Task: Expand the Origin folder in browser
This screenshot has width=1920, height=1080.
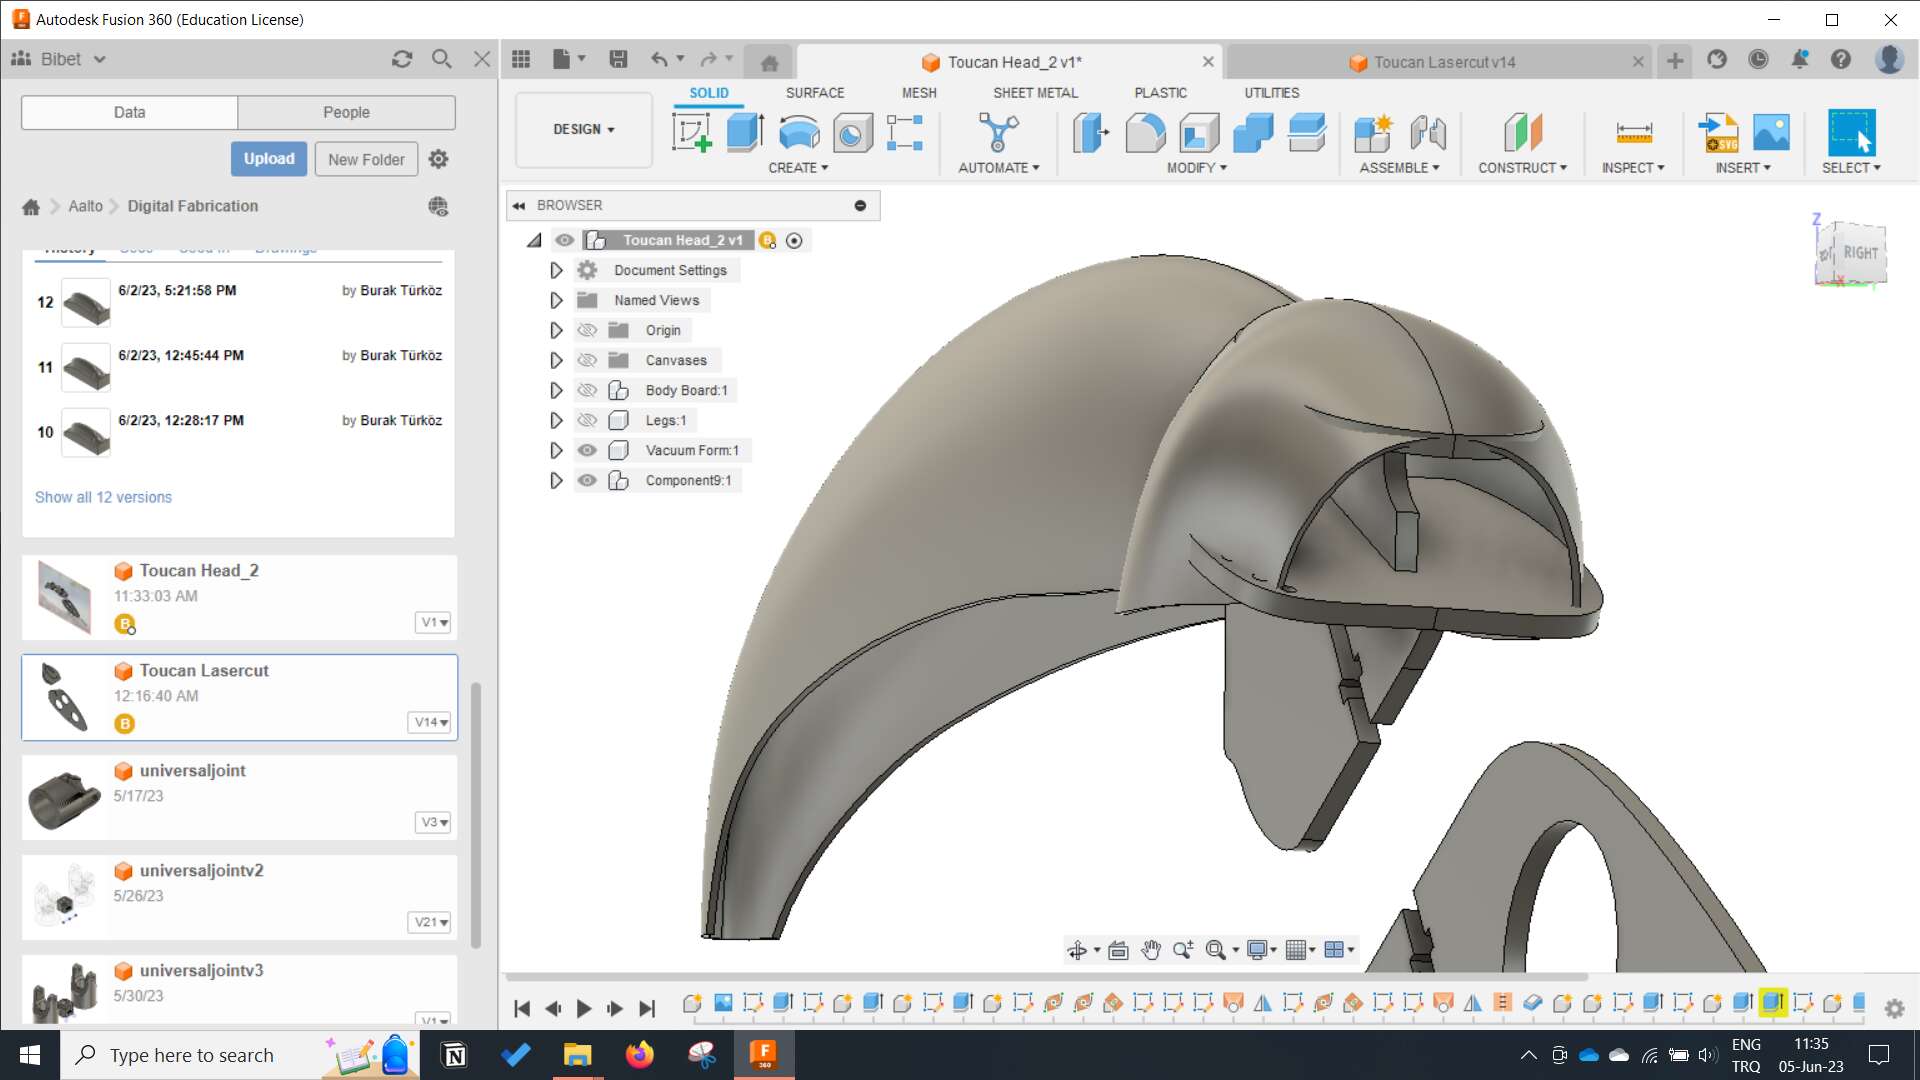Action: click(x=555, y=330)
